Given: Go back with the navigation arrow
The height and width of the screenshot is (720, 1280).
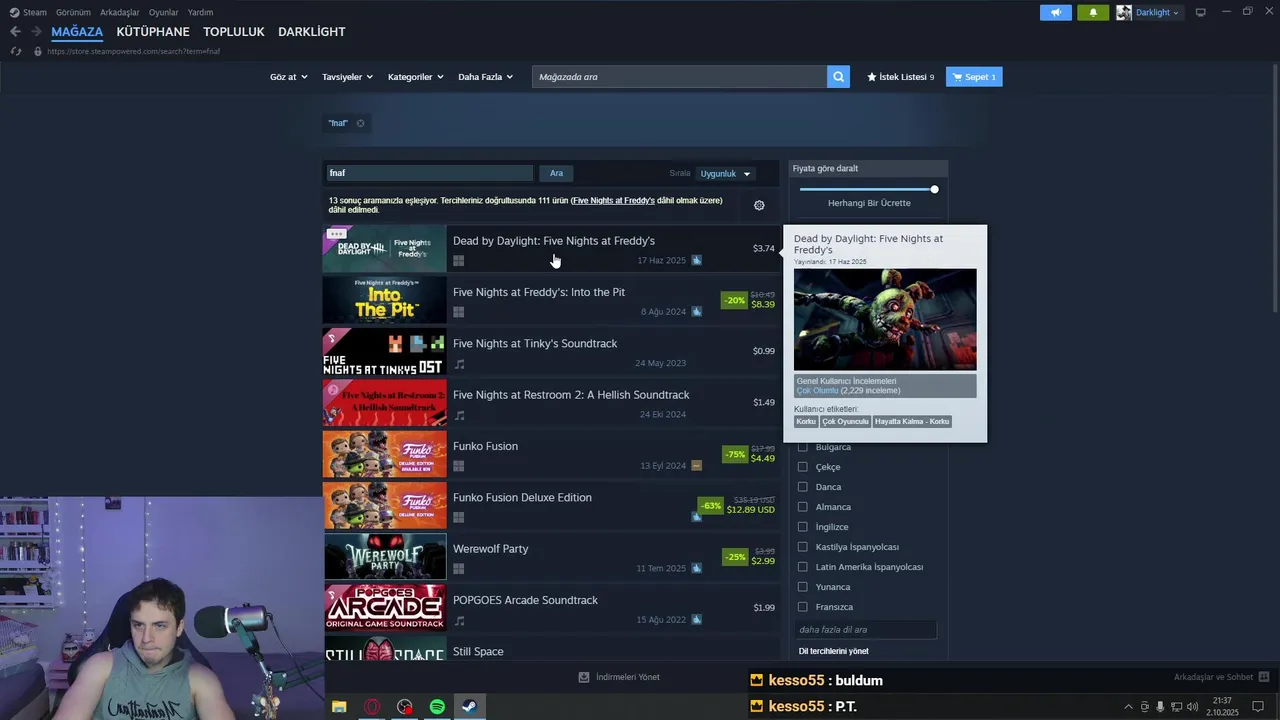Looking at the screenshot, I should tap(15, 32).
